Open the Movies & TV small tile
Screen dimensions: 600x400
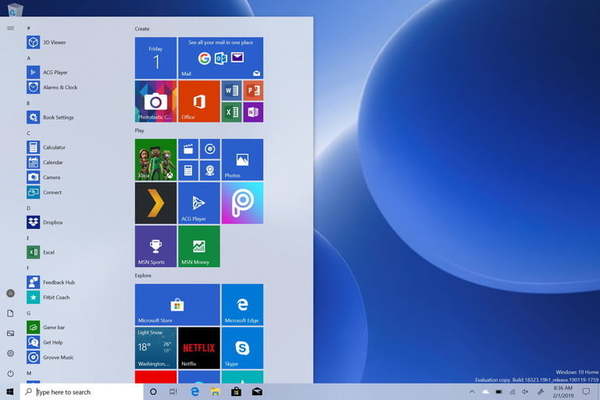188,149
